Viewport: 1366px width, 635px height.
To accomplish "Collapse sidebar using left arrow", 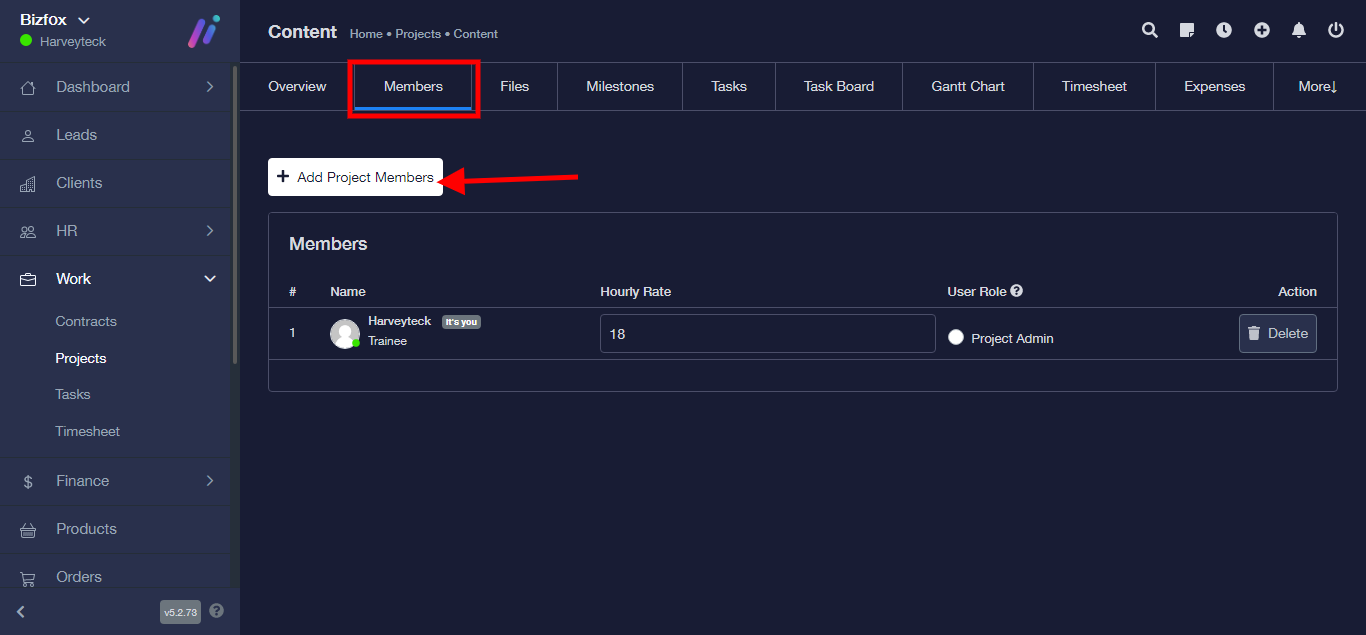I will tap(21, 612).
